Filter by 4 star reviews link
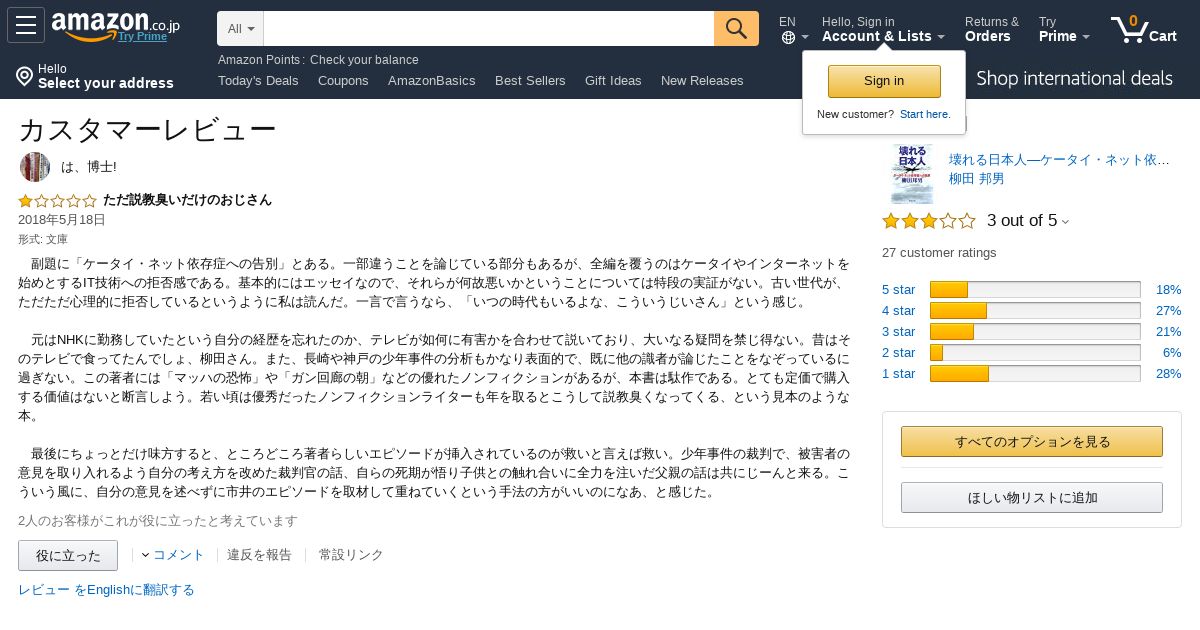This screenshot has height=630, width=1200. pyautogui.click(x=898, y=311)
